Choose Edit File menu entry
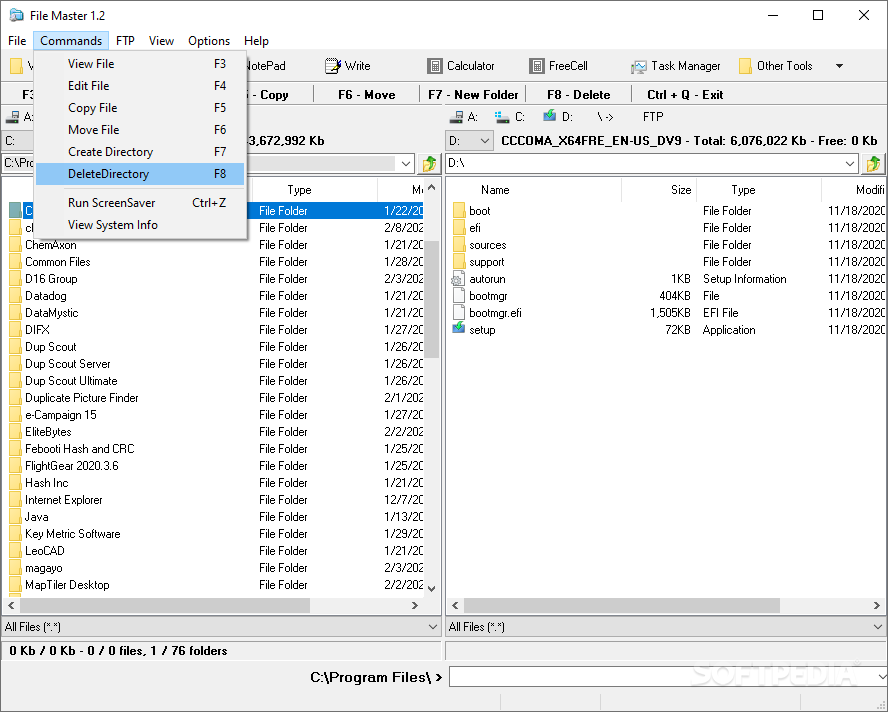This screenshot has width=888, height=712. pos(140,86)
